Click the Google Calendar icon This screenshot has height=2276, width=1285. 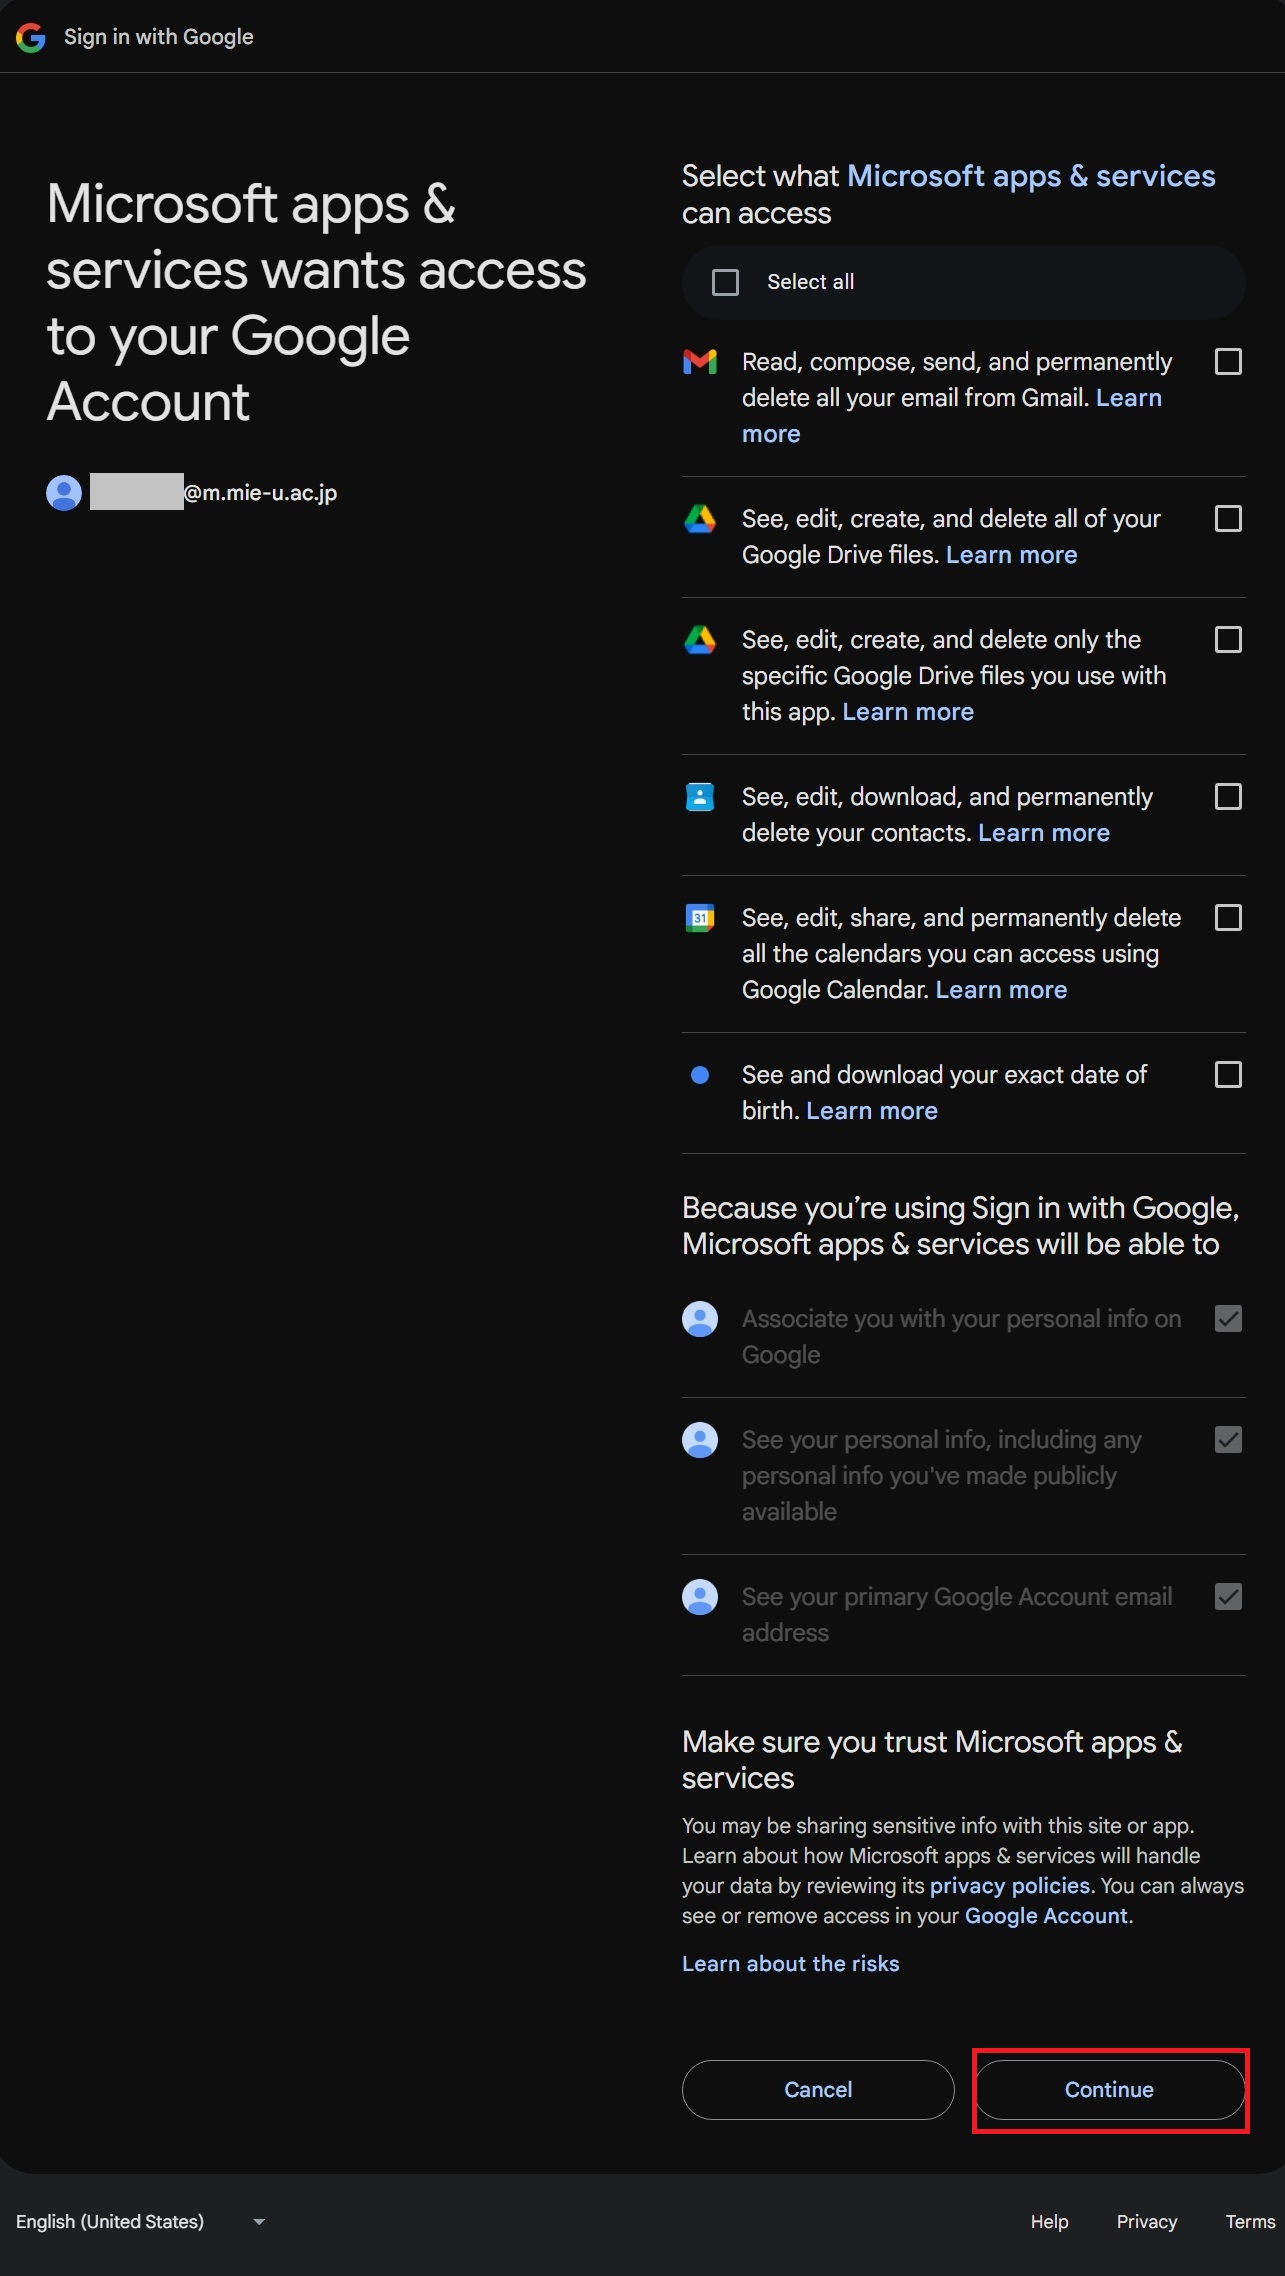click(700, 918)
